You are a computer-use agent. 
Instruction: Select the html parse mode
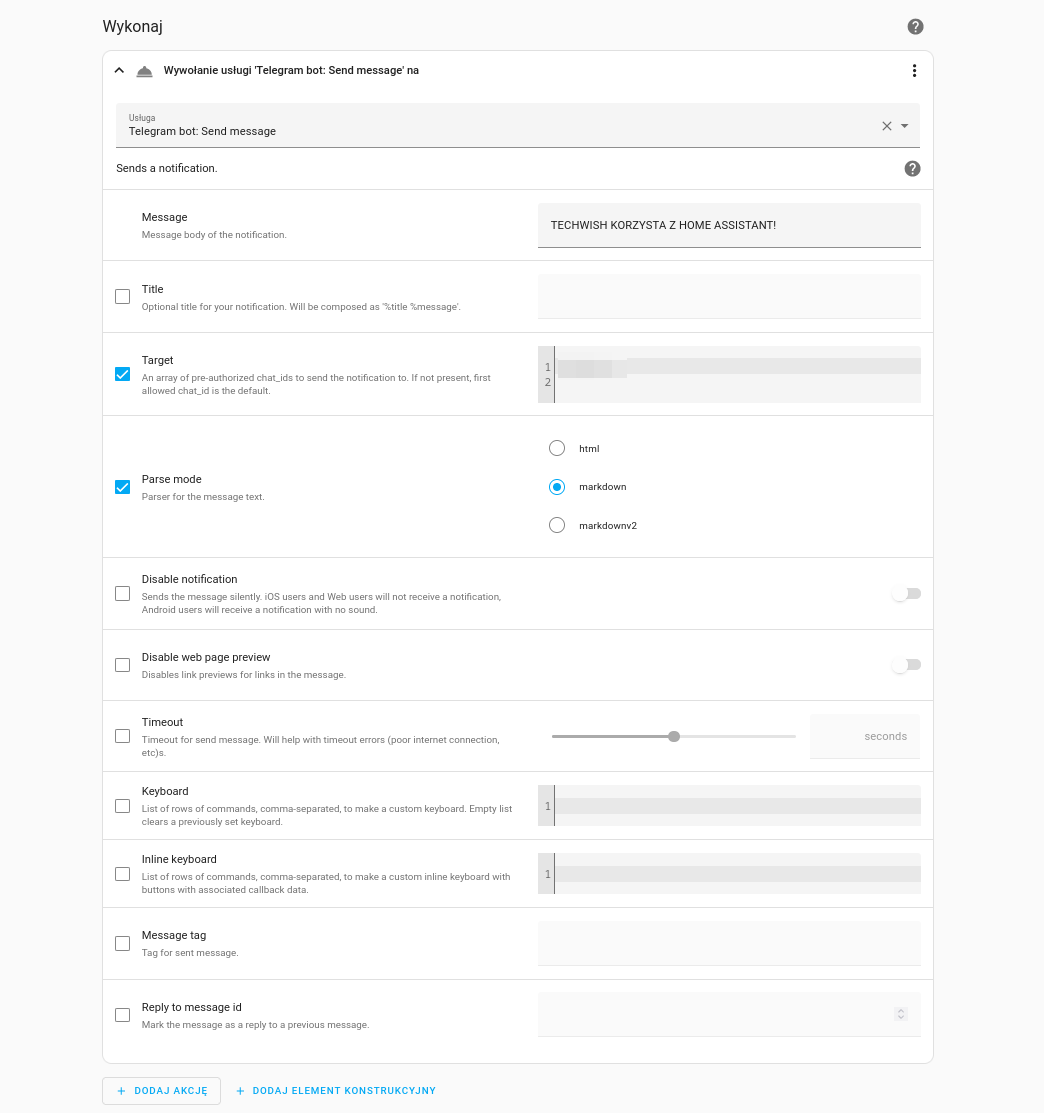pyautogui.click(x=557, y=448)
